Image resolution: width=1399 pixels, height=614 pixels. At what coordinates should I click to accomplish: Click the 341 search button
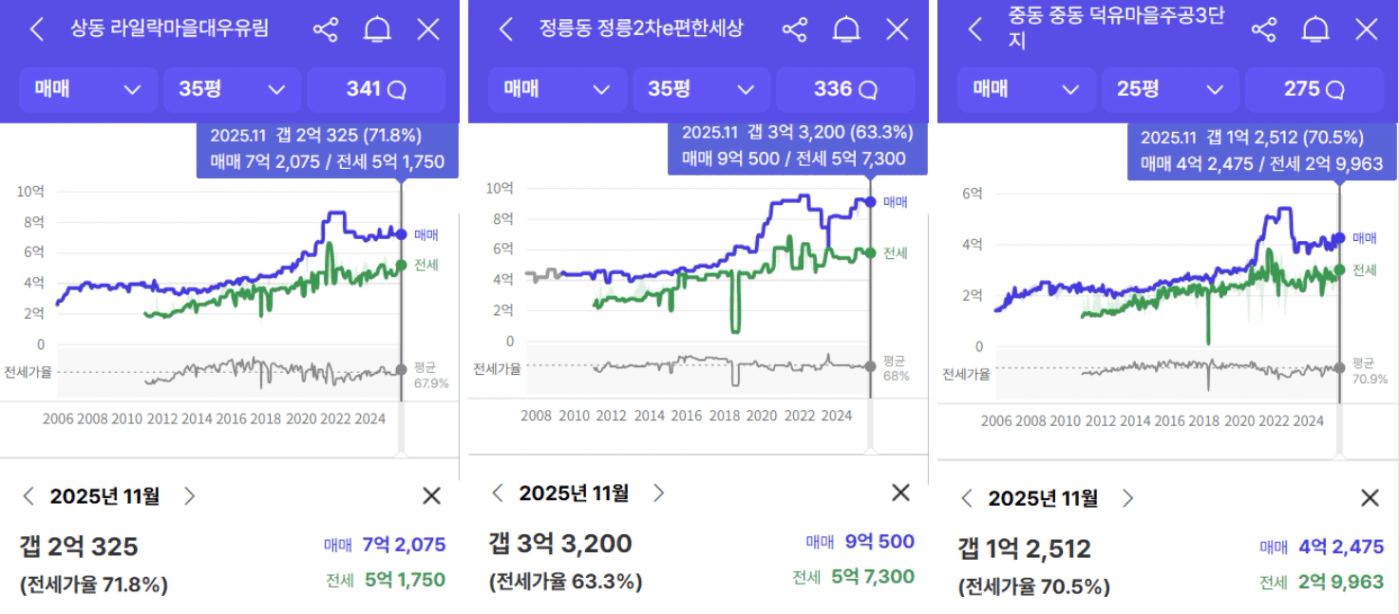point(376,90)
